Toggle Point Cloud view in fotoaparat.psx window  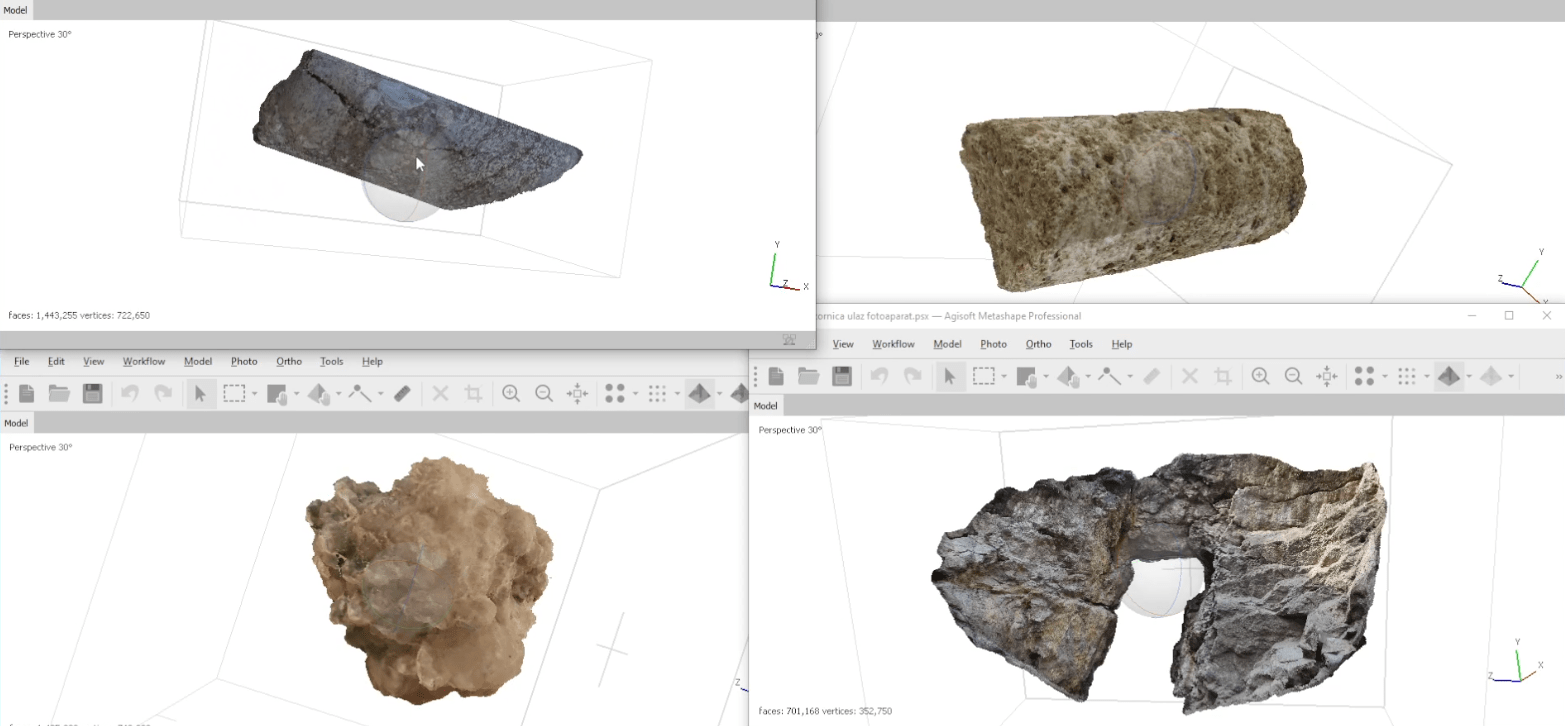1363,376
